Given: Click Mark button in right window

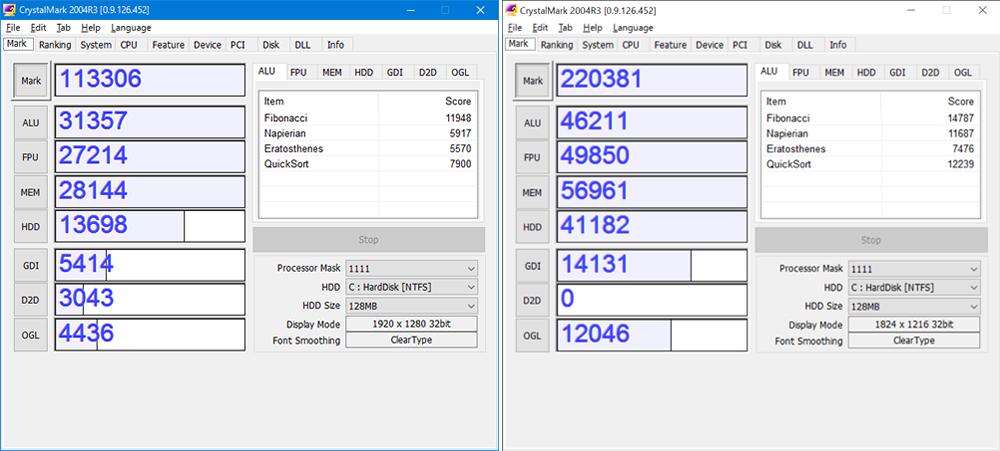Looking at the screenshot, I should tap(533, 81).
